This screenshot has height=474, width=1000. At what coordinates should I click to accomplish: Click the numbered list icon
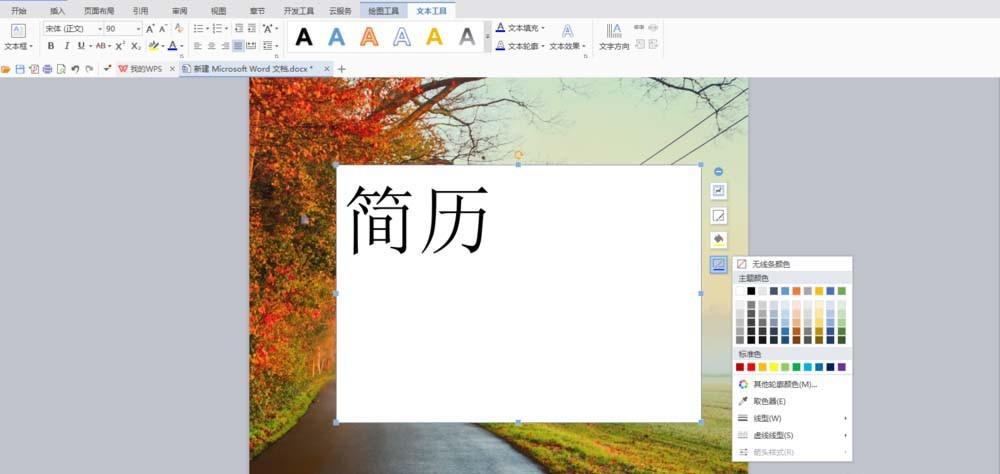(x=217, y=29)
